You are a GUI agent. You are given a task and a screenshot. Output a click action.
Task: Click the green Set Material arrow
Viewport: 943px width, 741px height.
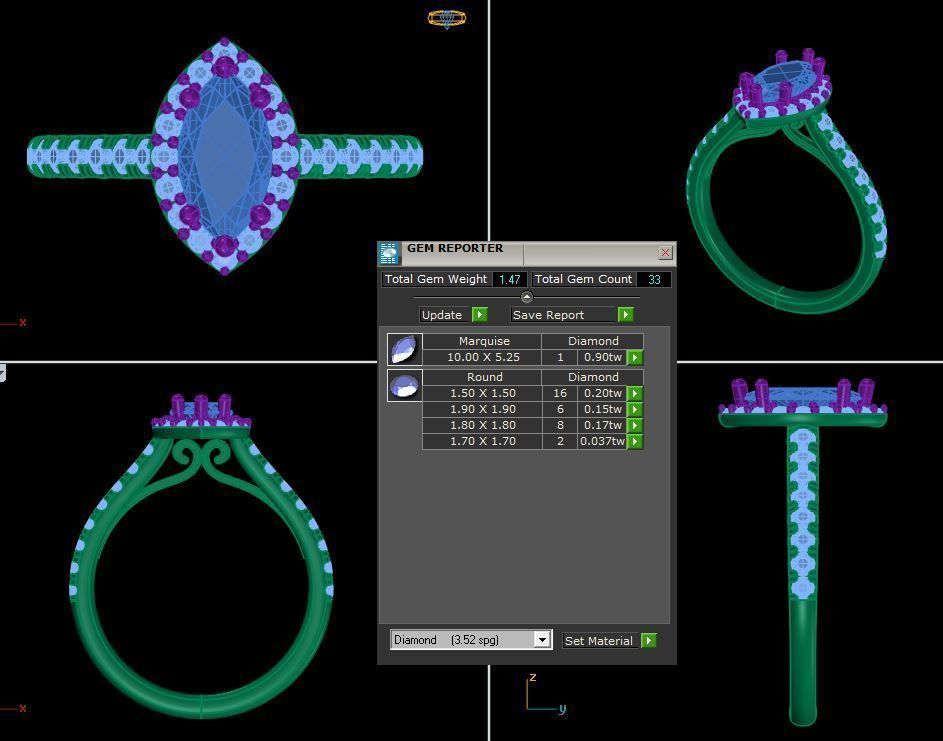pyautogui.click(x=648, y=641)
